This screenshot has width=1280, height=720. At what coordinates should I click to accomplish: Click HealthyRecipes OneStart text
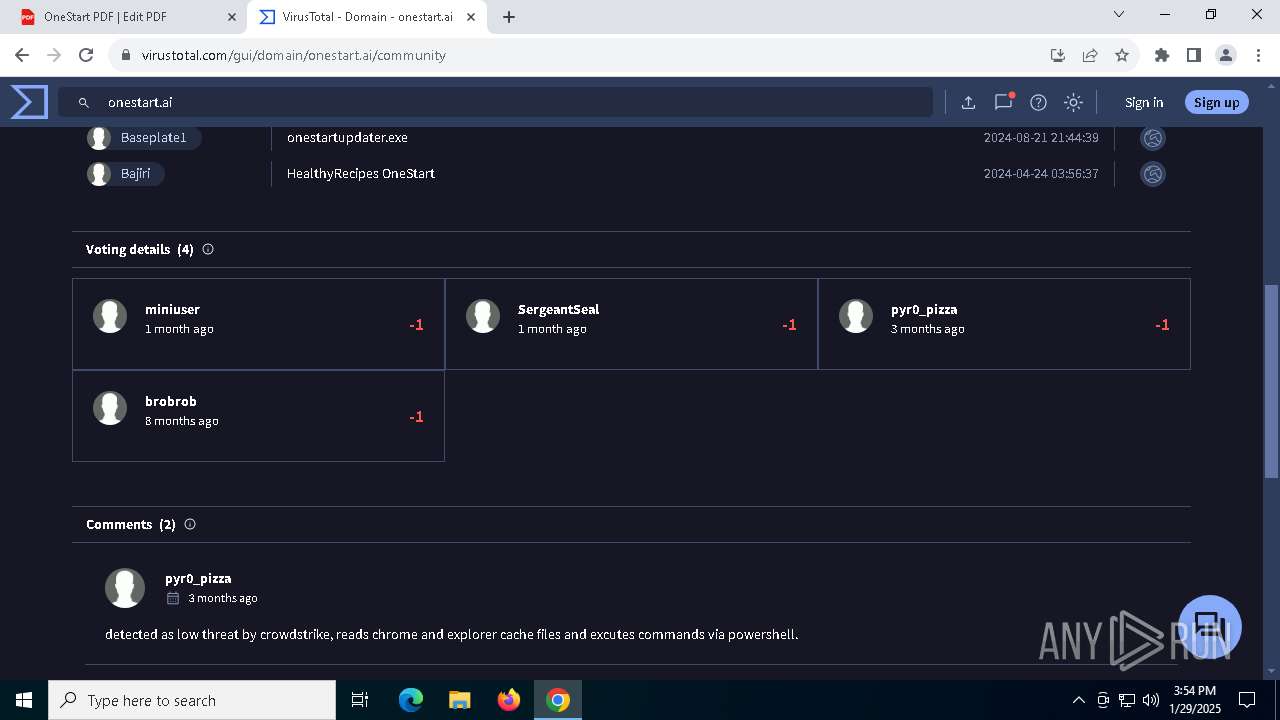(361, 174)
